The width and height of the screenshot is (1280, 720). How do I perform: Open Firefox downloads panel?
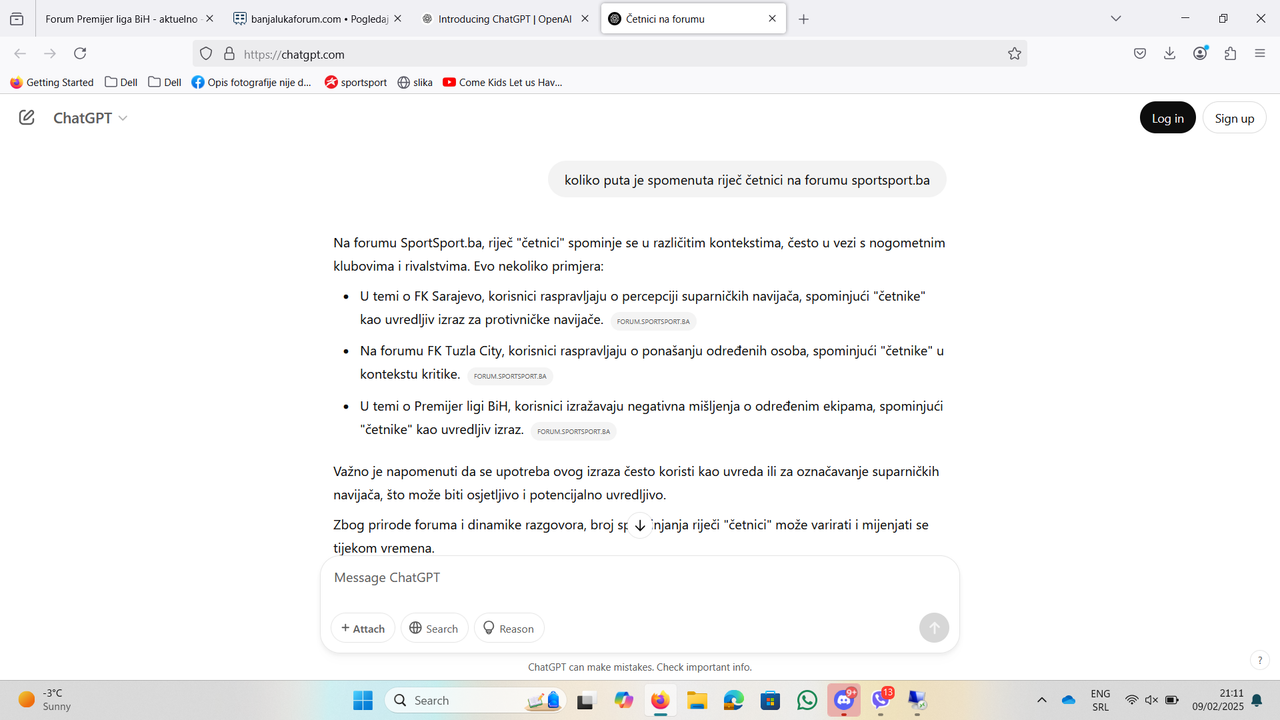[1169, 53]
